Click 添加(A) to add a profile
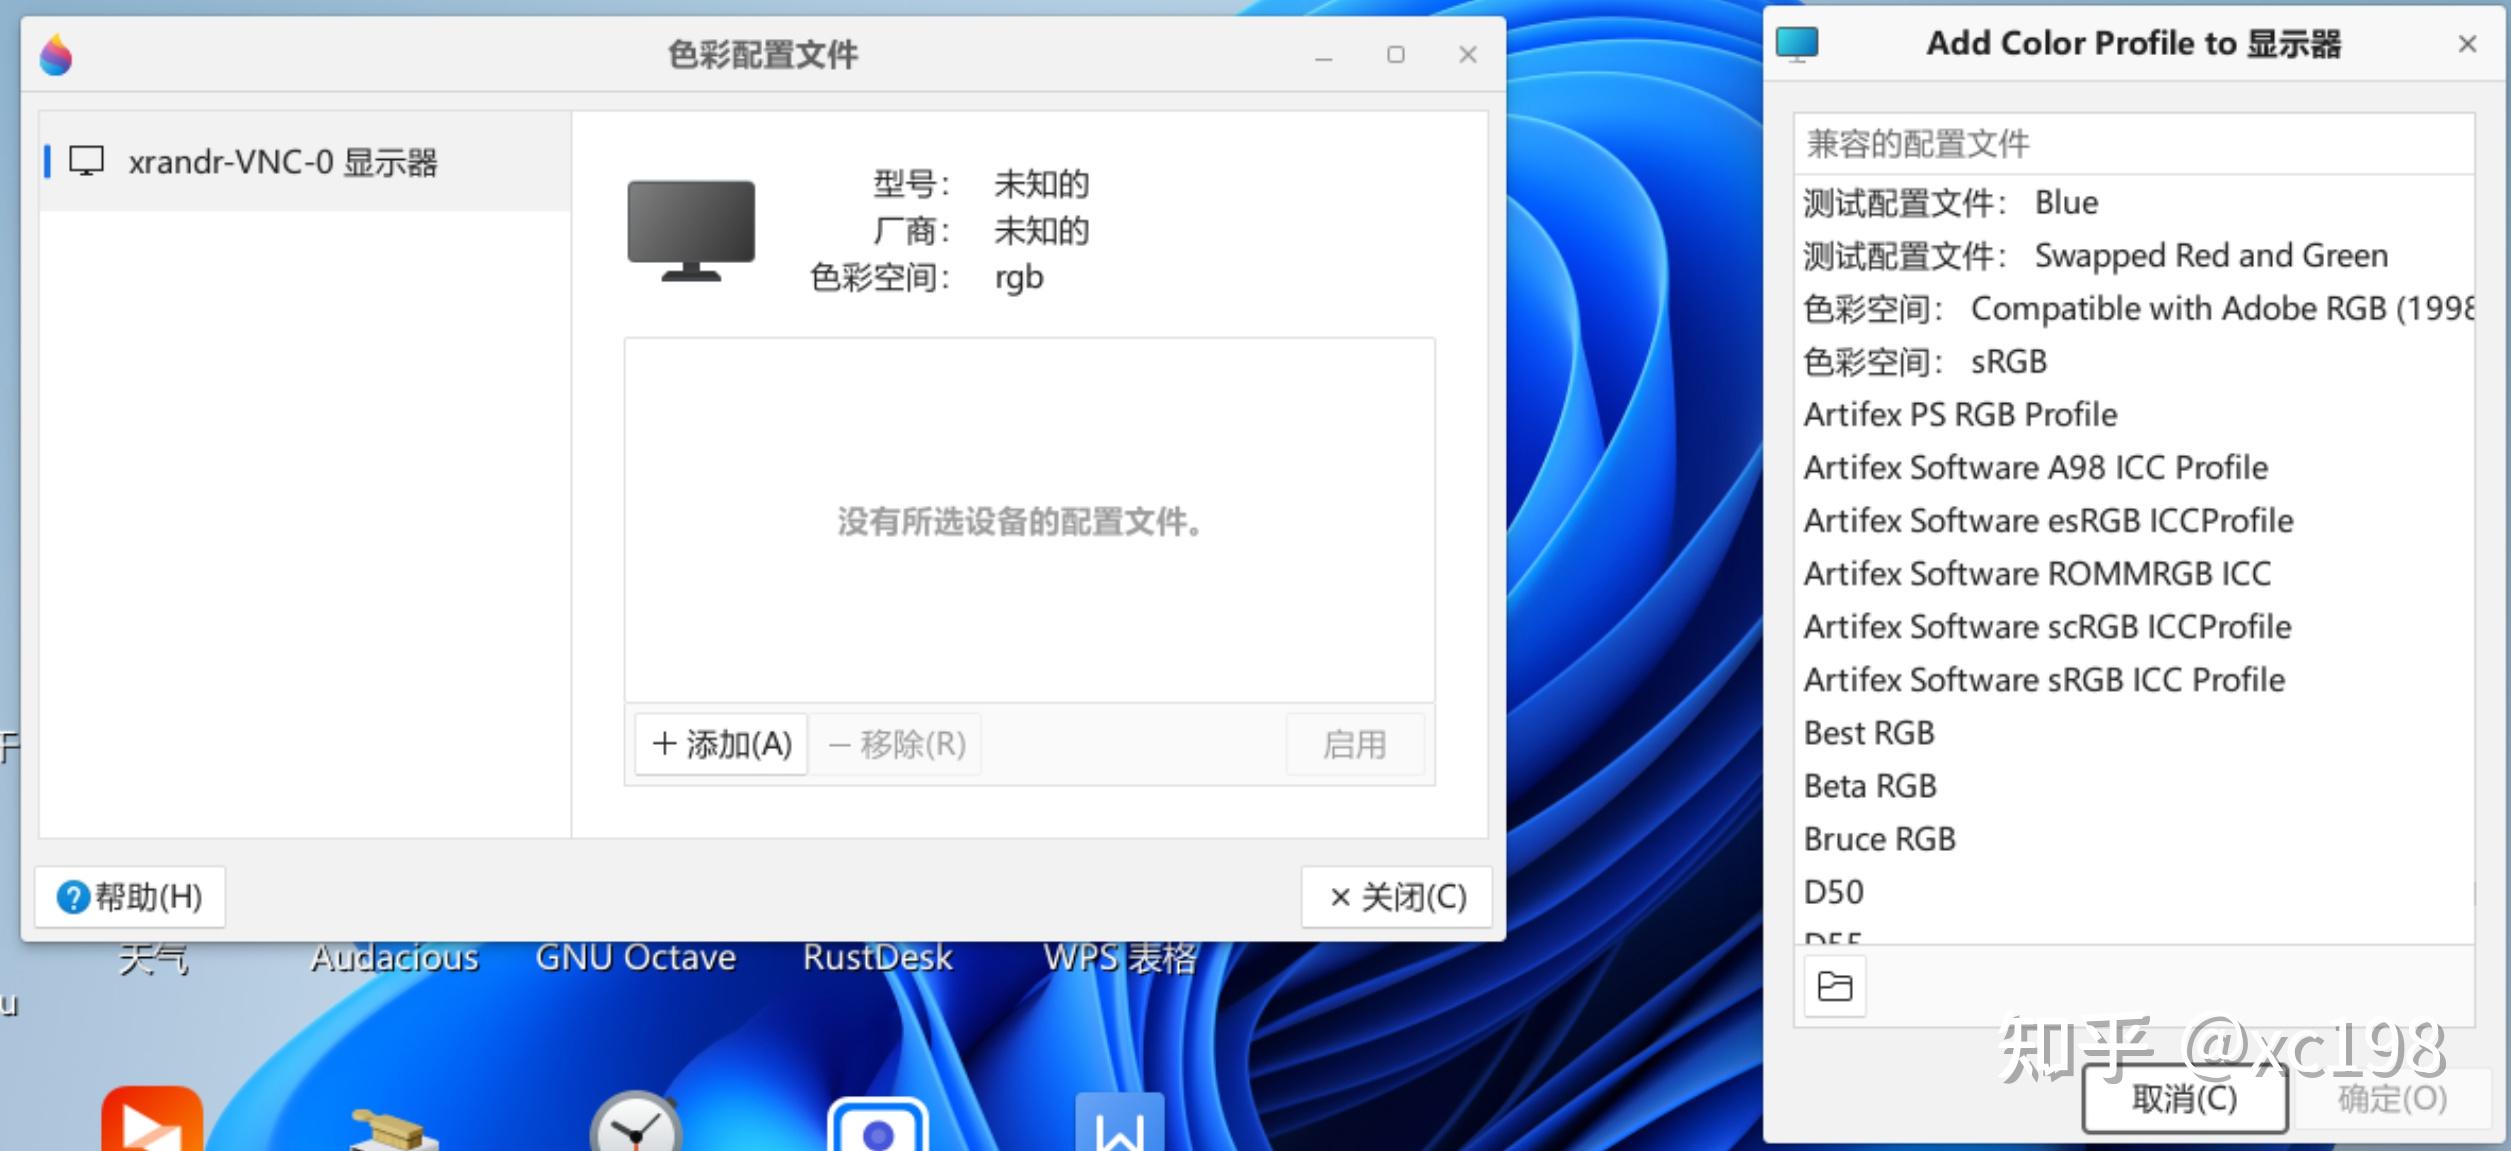This screenshot has width=2511, height=1151. 720,744
